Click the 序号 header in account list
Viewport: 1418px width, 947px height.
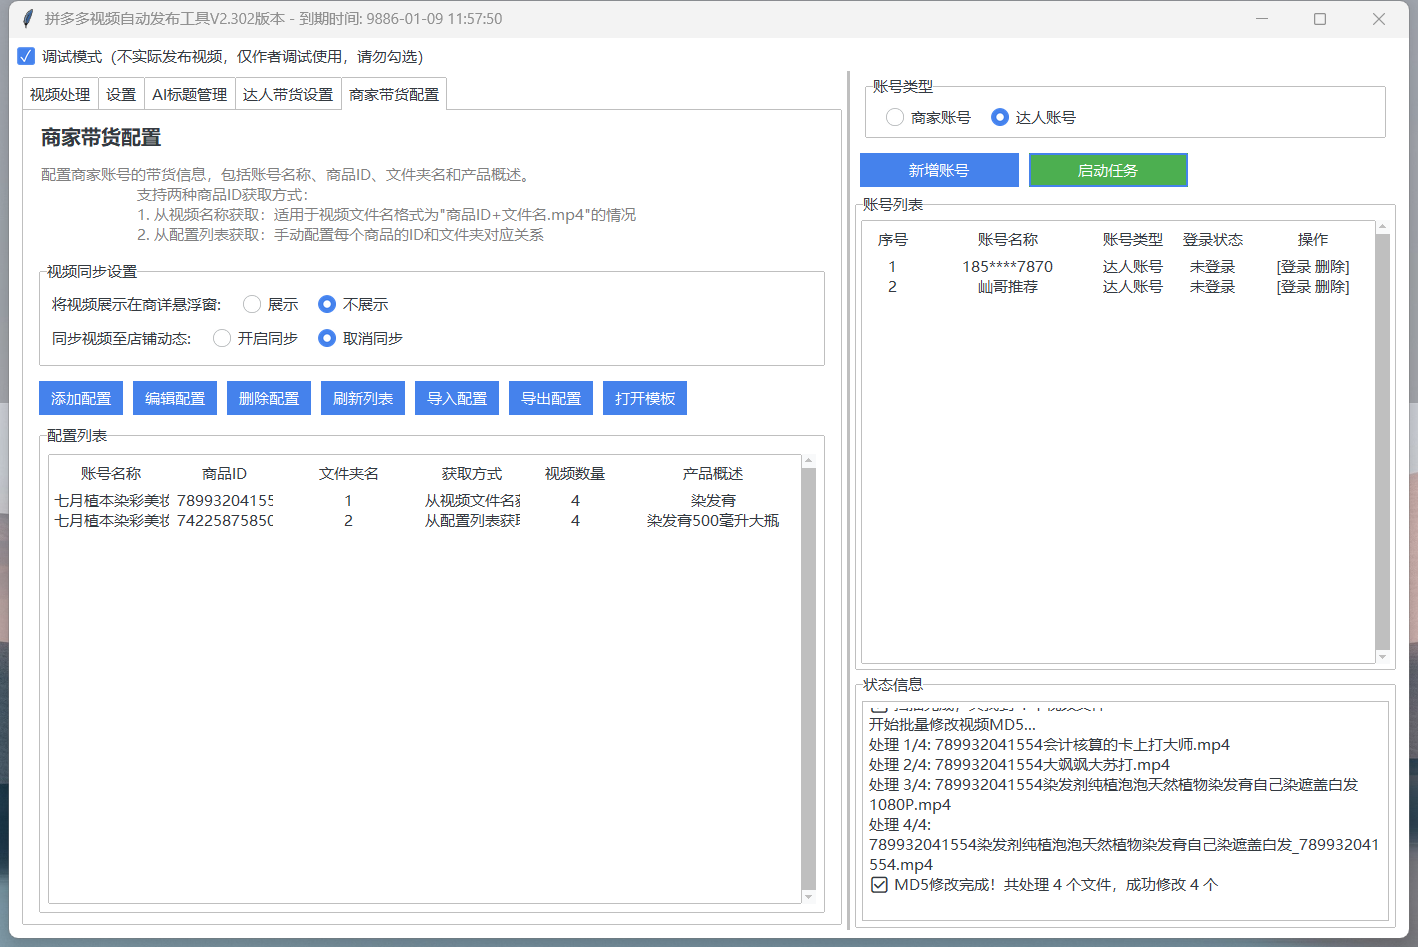pyautogui.click(x=892, y=239)
